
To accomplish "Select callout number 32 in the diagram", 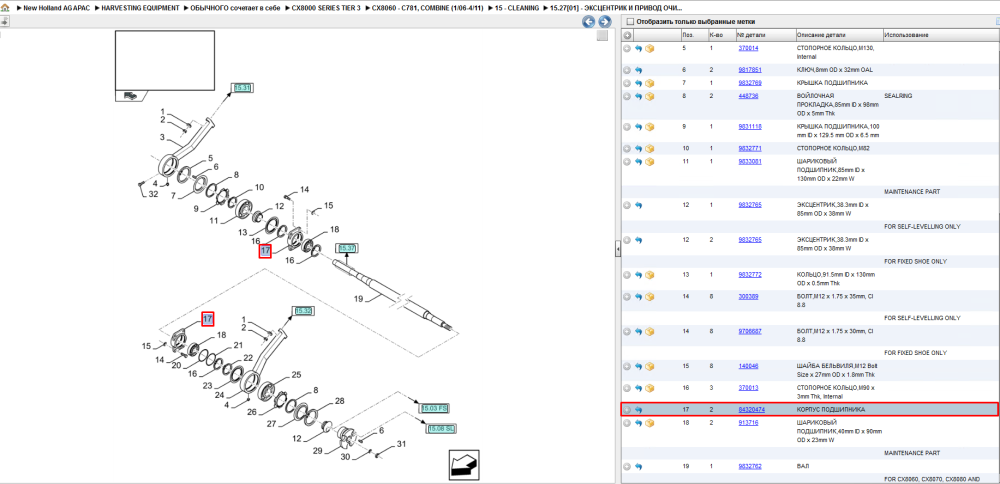I will [153, 194].
